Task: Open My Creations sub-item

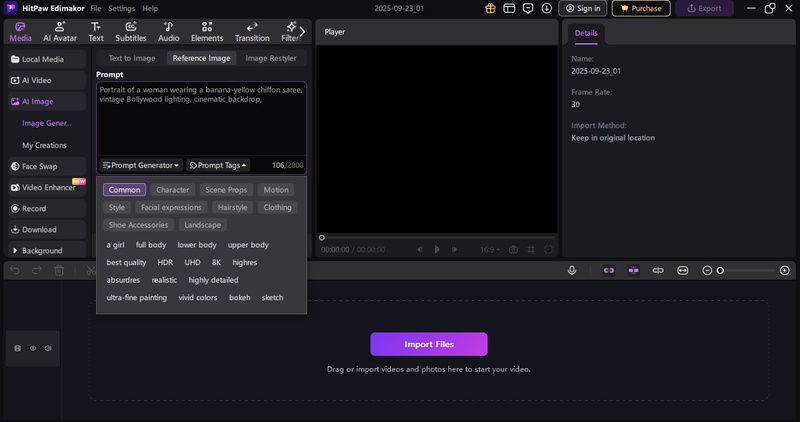Action: click(x=44, y=145)
